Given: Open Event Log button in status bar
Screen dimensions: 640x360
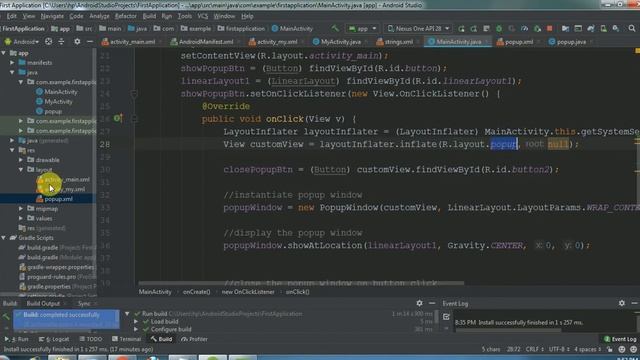Looking at the screenshot, I should 620,339.
